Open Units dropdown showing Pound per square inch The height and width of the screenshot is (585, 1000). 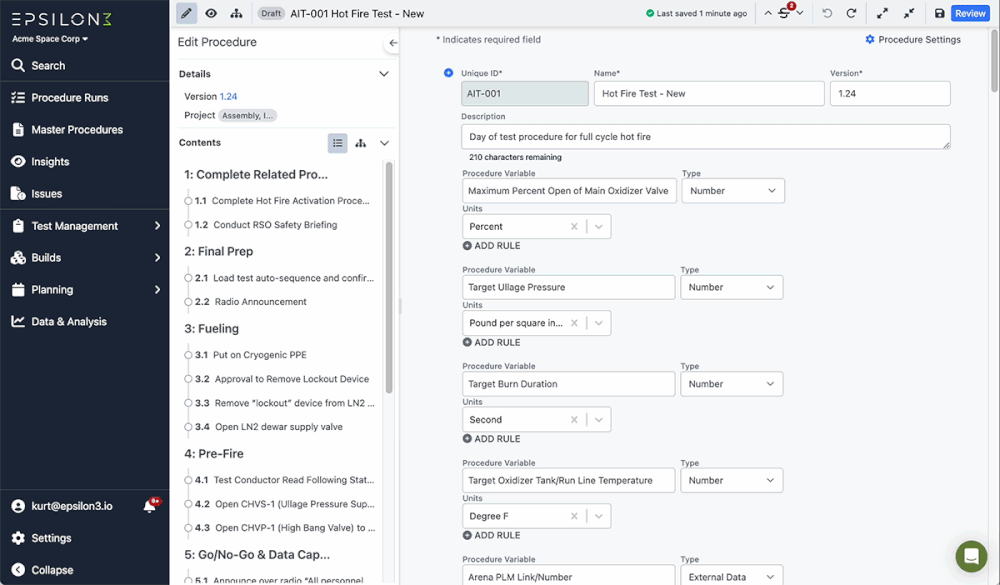[536, 323]
